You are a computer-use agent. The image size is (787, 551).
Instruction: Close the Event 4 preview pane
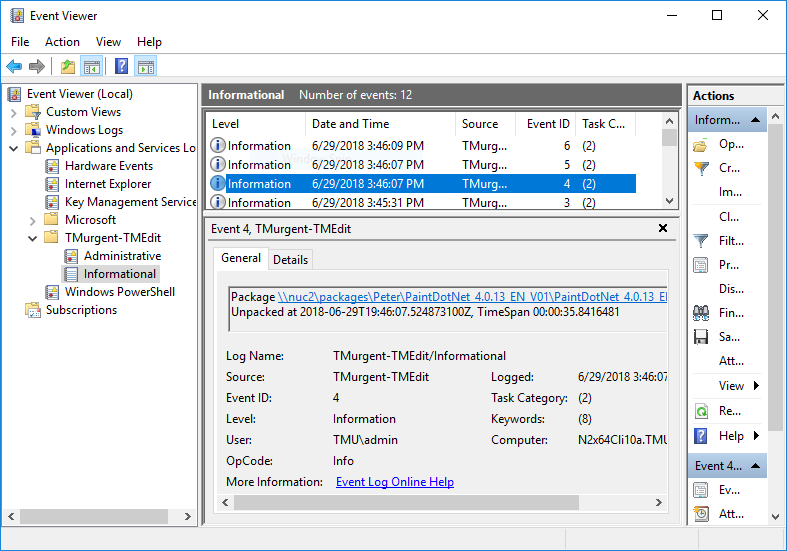tap(663, 228)
